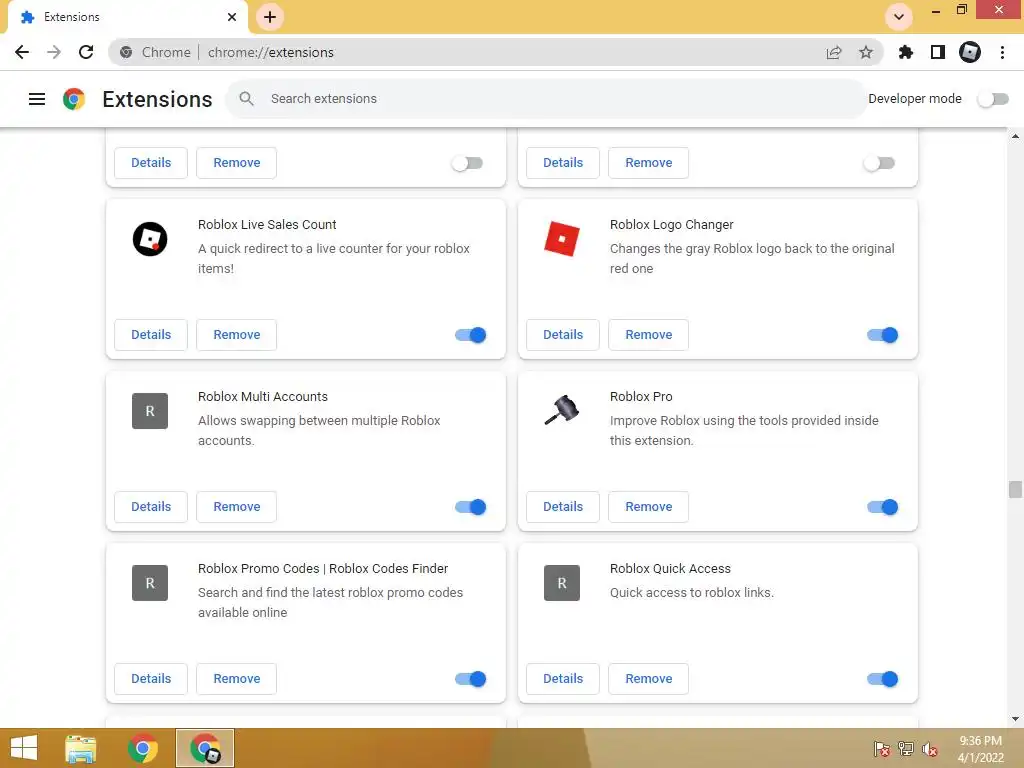Screen dimensions: 1024x768
Task: Open Details for Roblox Pro
Action: (563, 507)
